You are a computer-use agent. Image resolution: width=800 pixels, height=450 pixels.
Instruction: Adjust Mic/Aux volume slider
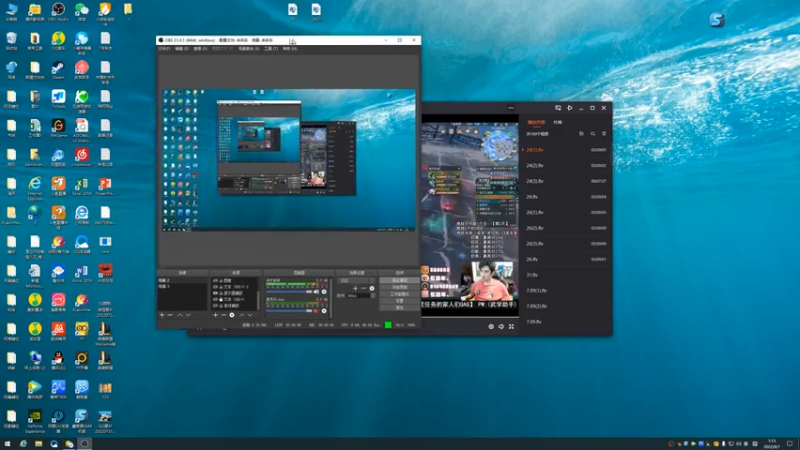pos(289,311)
